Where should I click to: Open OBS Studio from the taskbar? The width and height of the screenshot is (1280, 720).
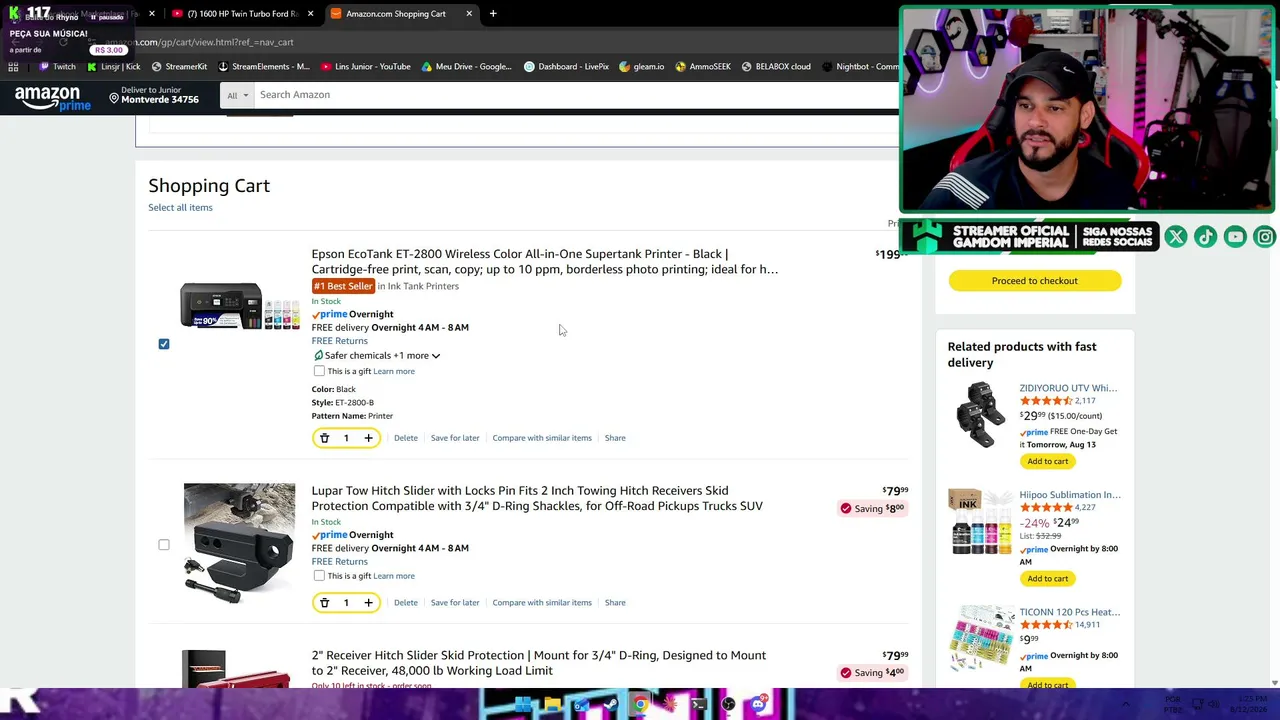tap(728, 705)
